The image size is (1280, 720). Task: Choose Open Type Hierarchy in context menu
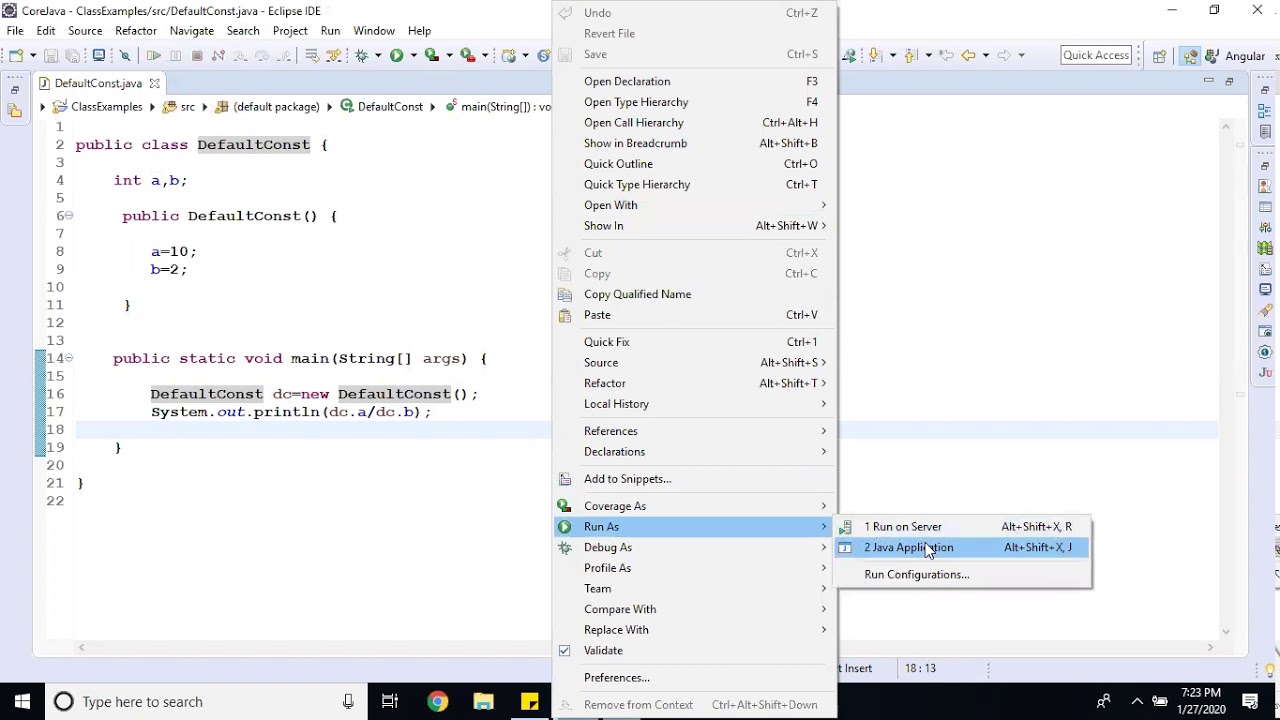pyautogui.click(x=694, y=102)
